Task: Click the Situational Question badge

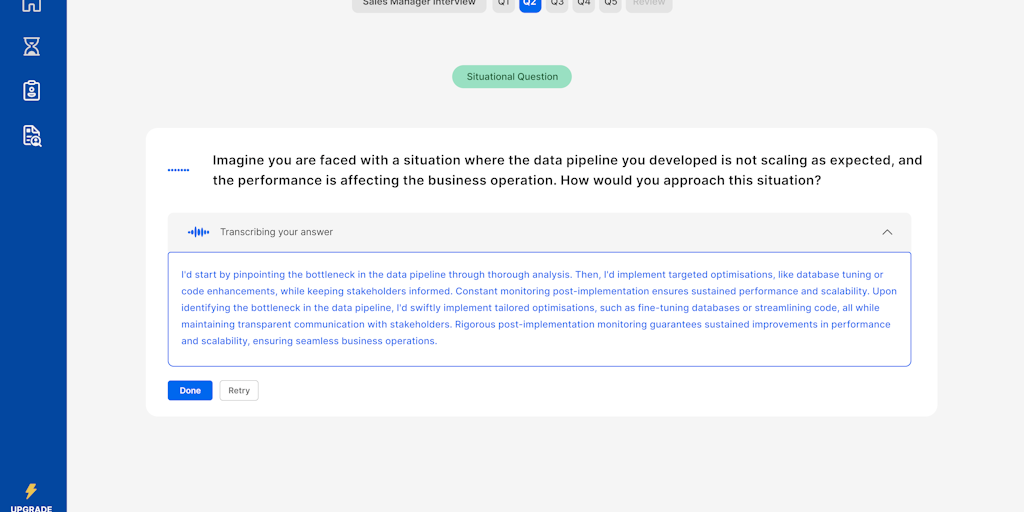Action: 512,77
